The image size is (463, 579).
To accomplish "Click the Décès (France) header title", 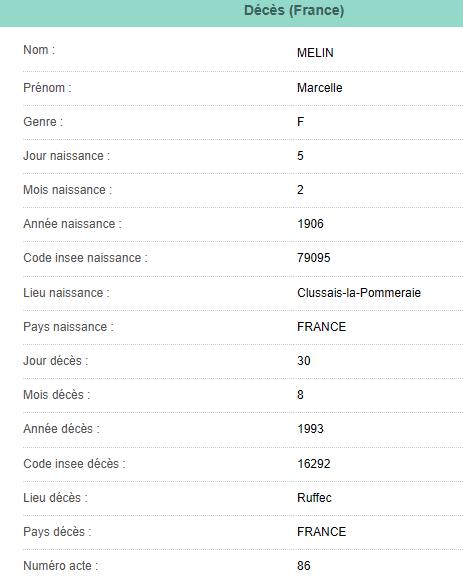I will tap(294, 10).
